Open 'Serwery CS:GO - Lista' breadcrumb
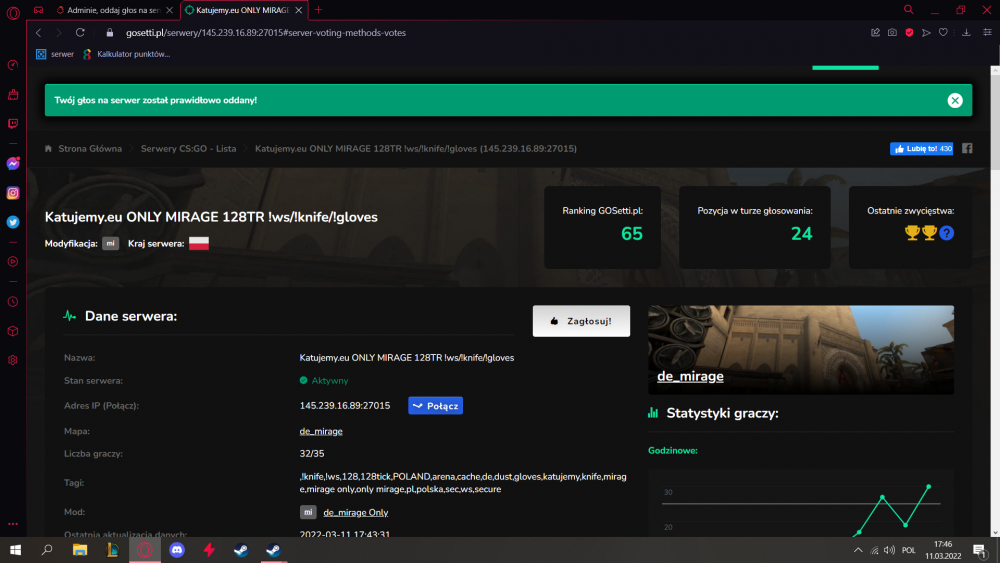This screenshot has width=1000, height=563. click(x=188, y=149)
